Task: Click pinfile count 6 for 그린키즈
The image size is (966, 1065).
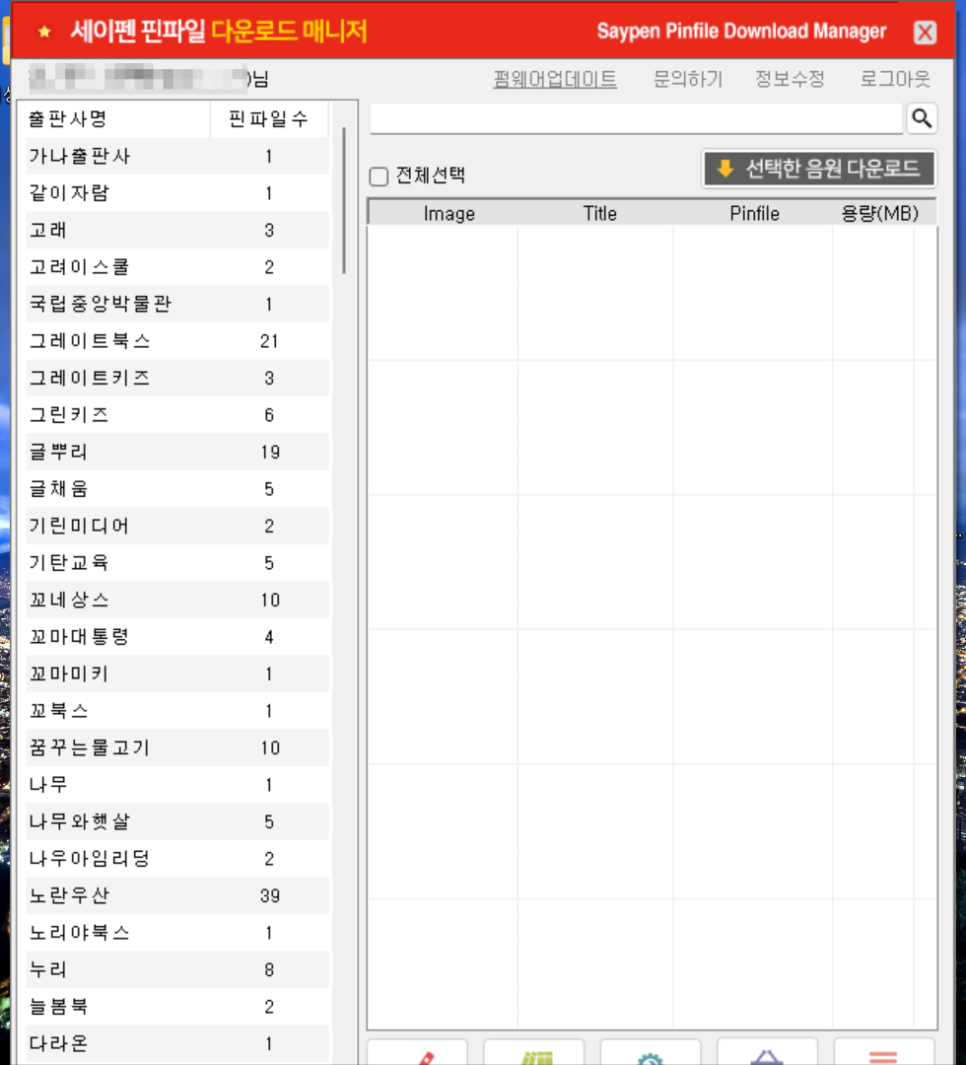Action: point(269,415)
